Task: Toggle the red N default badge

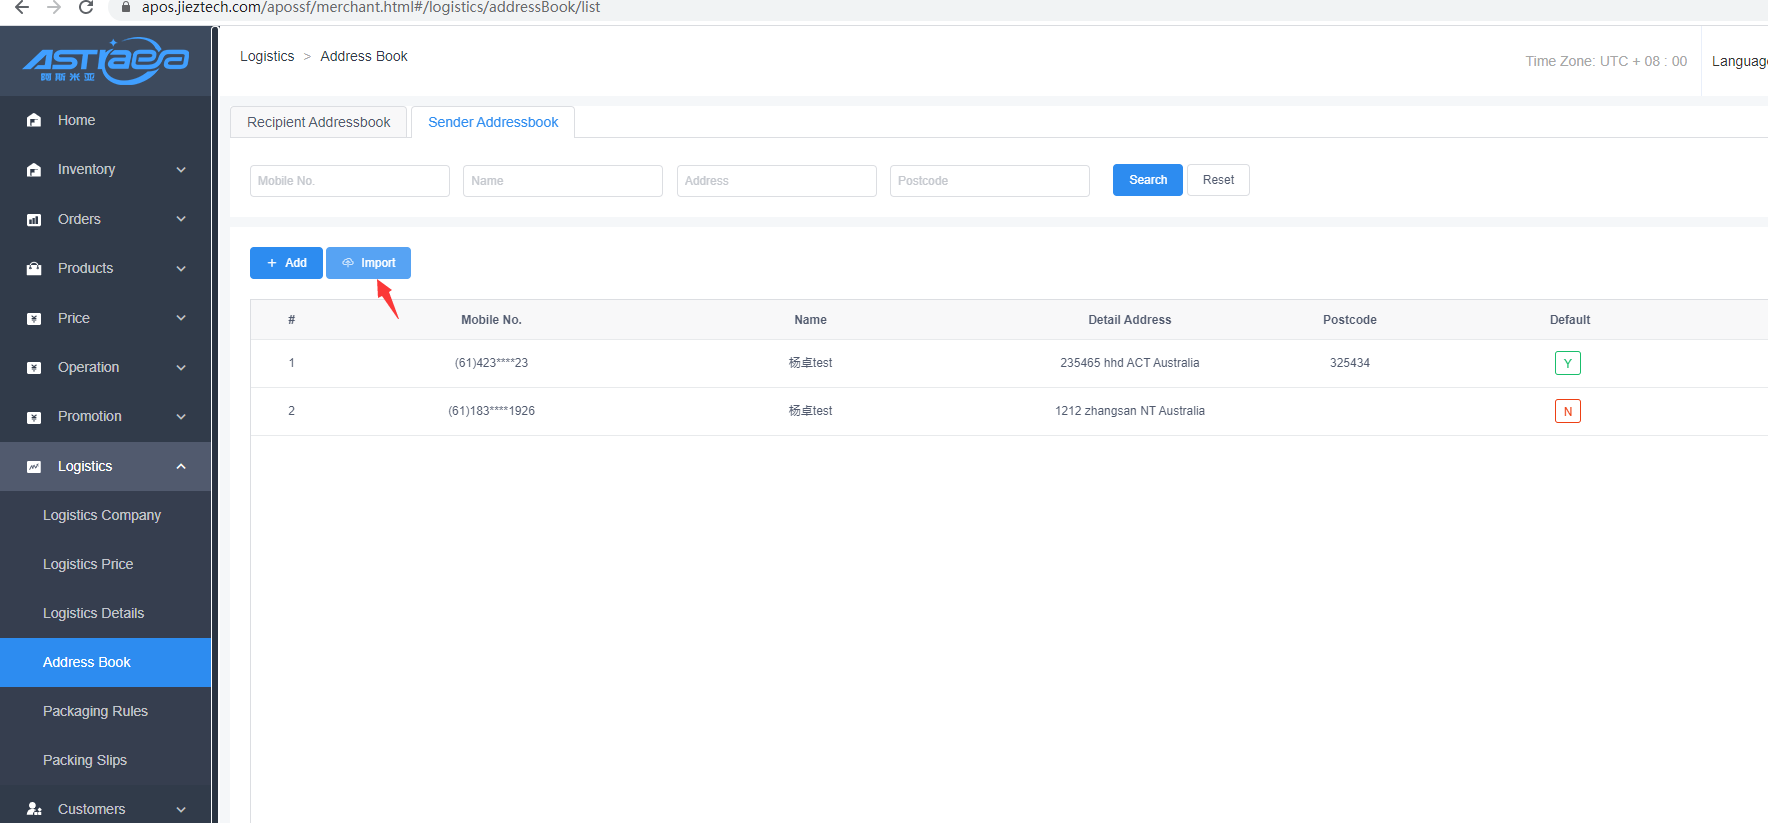Action: pyautogui.click(x=1567, y=411)
